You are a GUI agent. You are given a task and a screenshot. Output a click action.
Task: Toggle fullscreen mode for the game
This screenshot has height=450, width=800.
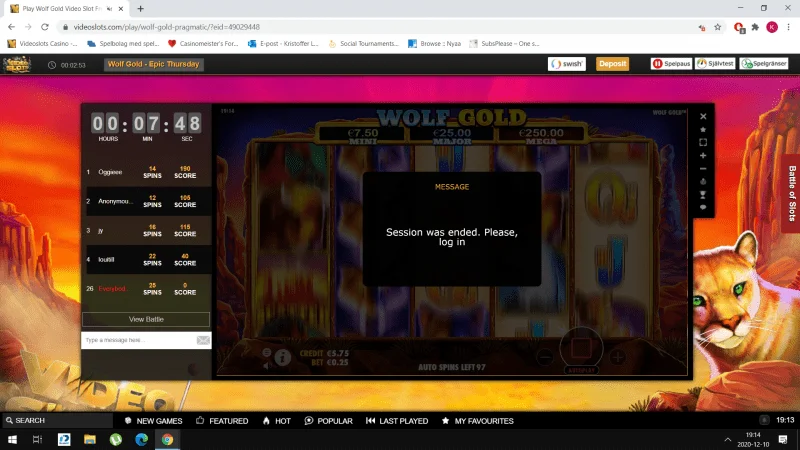[703, 142]
